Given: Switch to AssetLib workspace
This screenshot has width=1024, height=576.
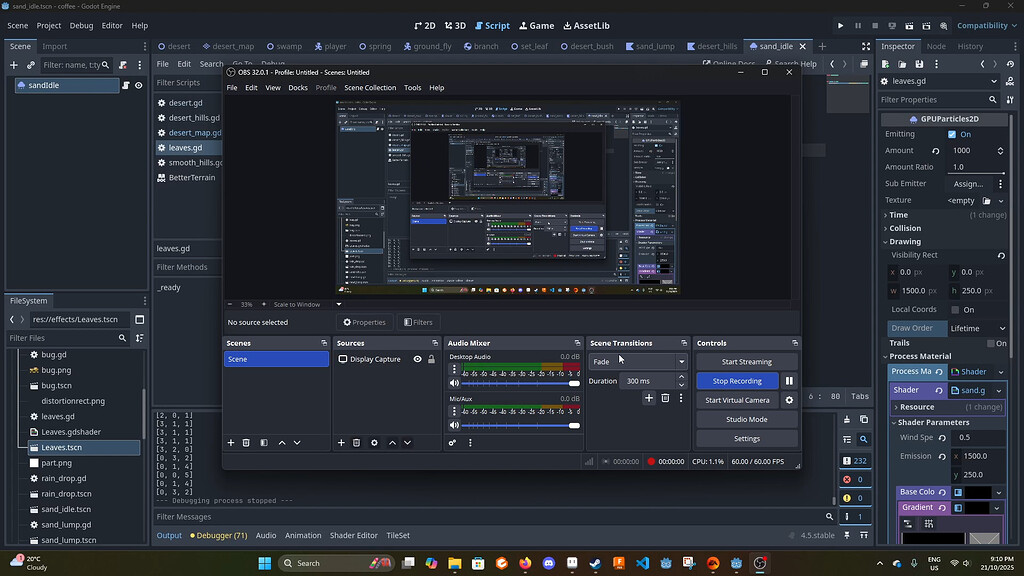Looking at the screenshot, I should (586, 25).
